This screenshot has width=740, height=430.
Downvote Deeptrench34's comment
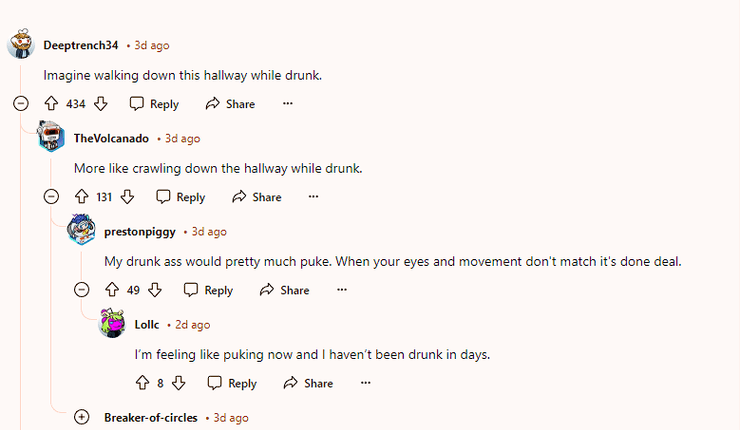tap(100, 104)
